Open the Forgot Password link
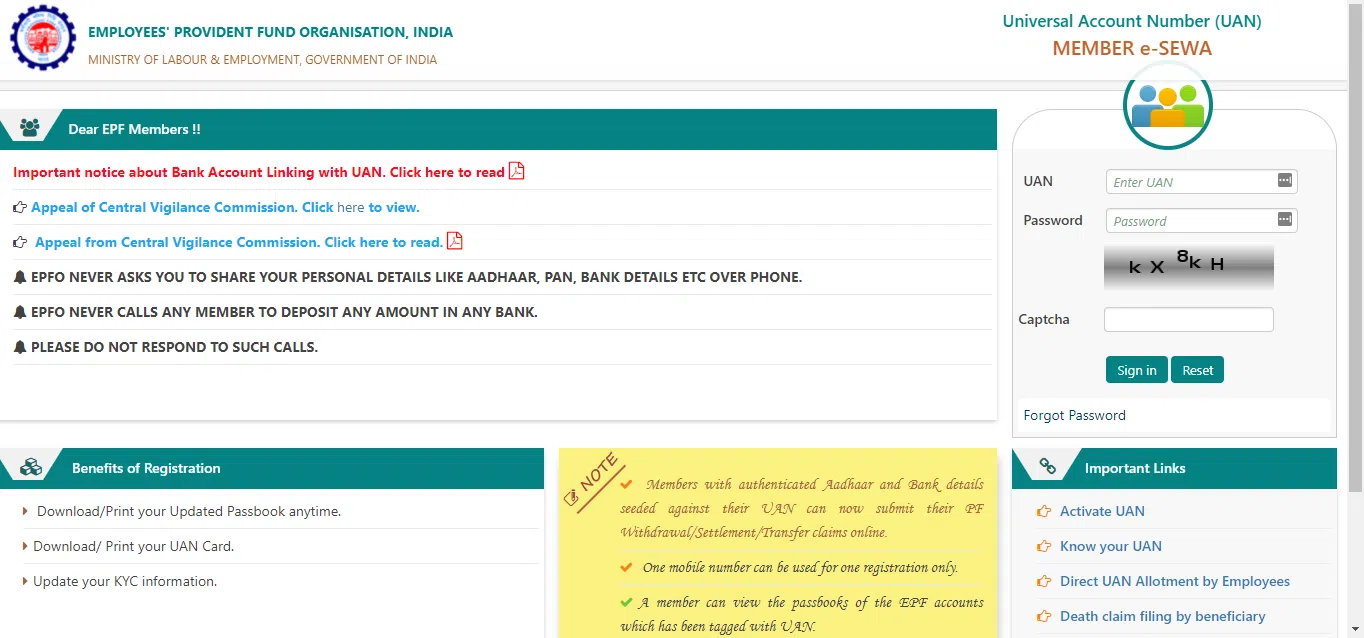Viewport: 1364px width, 638px height. click(x=1074, y=415)
